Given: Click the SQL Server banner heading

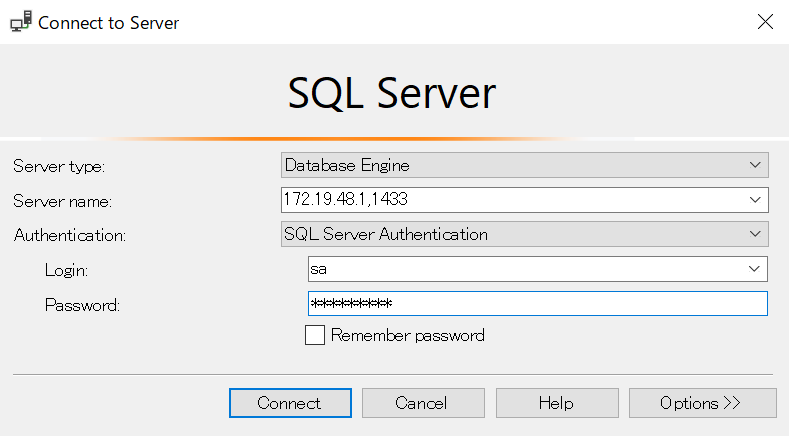Looking at the screenshot, I should [x=392, y=94].
